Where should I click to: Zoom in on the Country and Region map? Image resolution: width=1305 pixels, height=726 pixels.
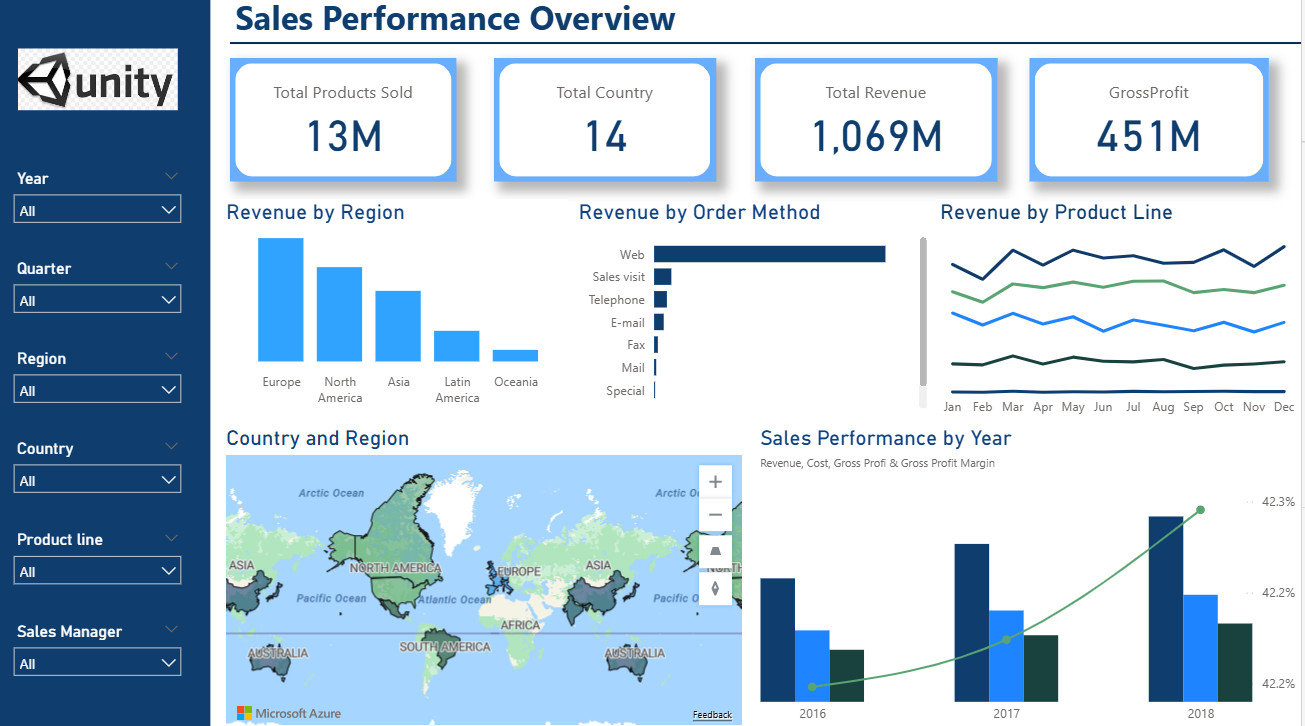715,481
